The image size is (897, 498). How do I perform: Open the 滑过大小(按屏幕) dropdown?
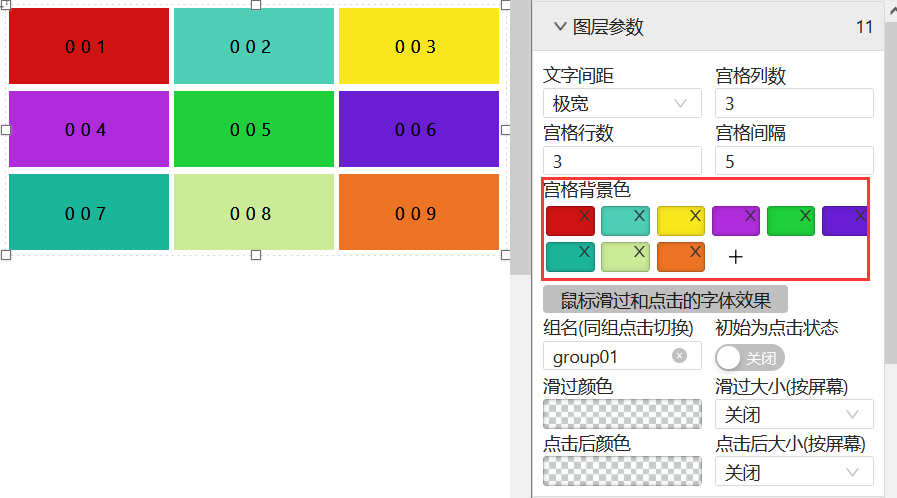pos(794,414)
